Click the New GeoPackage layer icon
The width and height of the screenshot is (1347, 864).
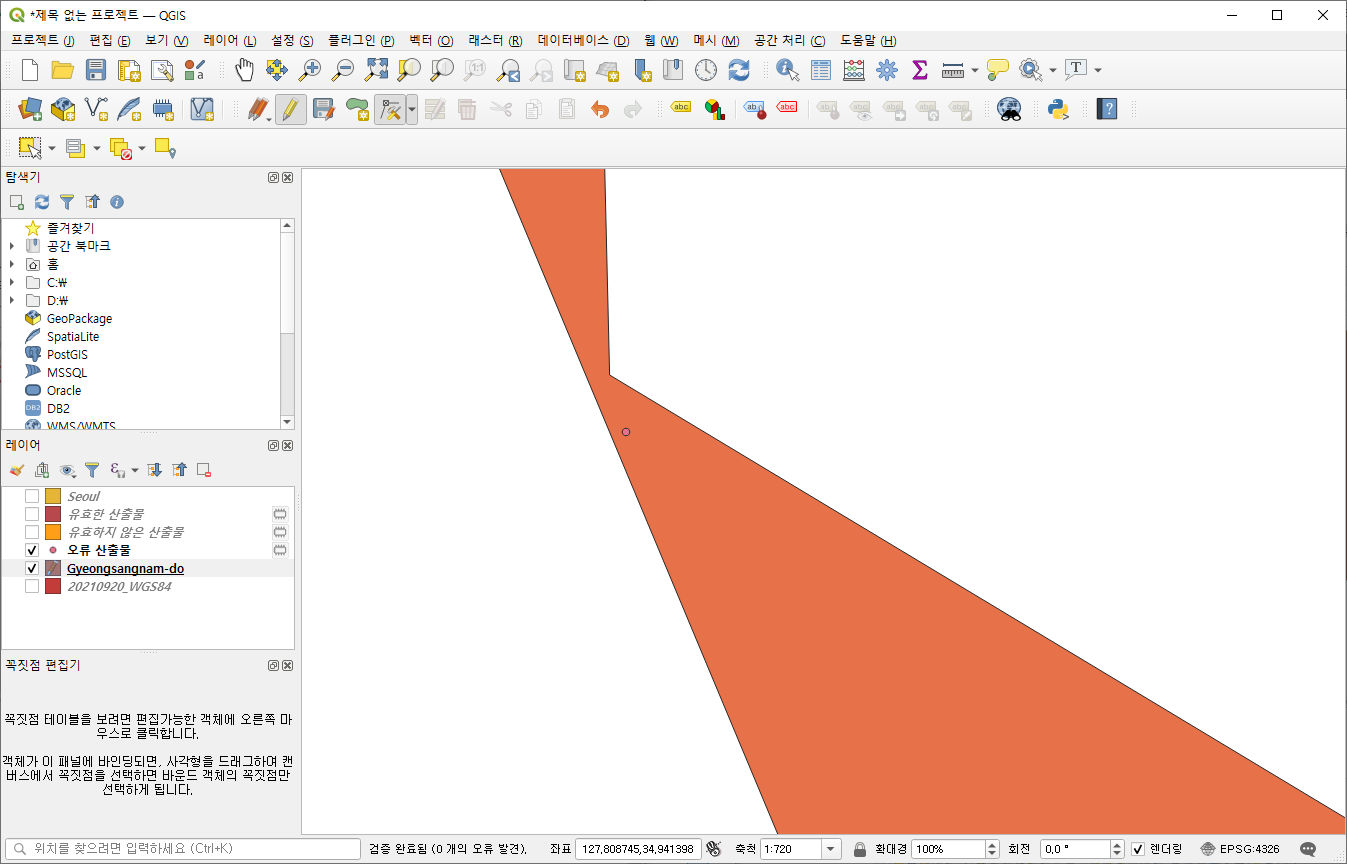tap(63, 109)
